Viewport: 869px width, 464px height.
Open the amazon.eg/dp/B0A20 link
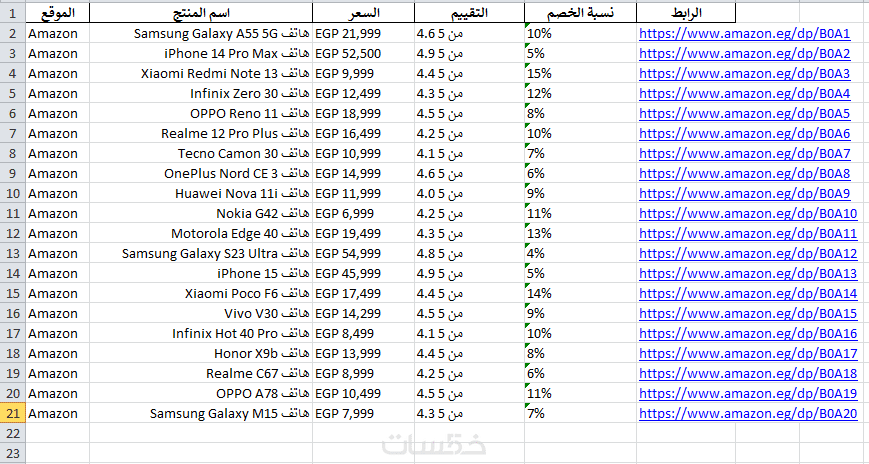point(748,413)
